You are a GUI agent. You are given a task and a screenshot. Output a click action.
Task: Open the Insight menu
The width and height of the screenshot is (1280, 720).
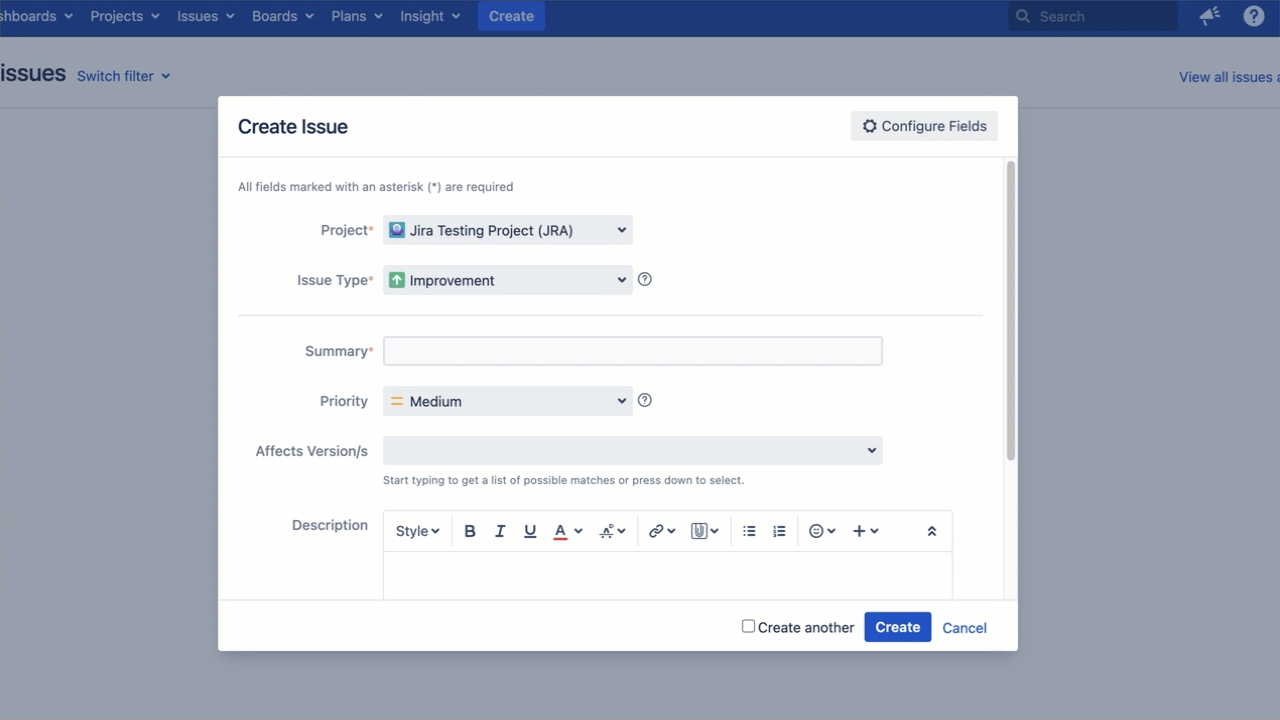pos(430,16)
